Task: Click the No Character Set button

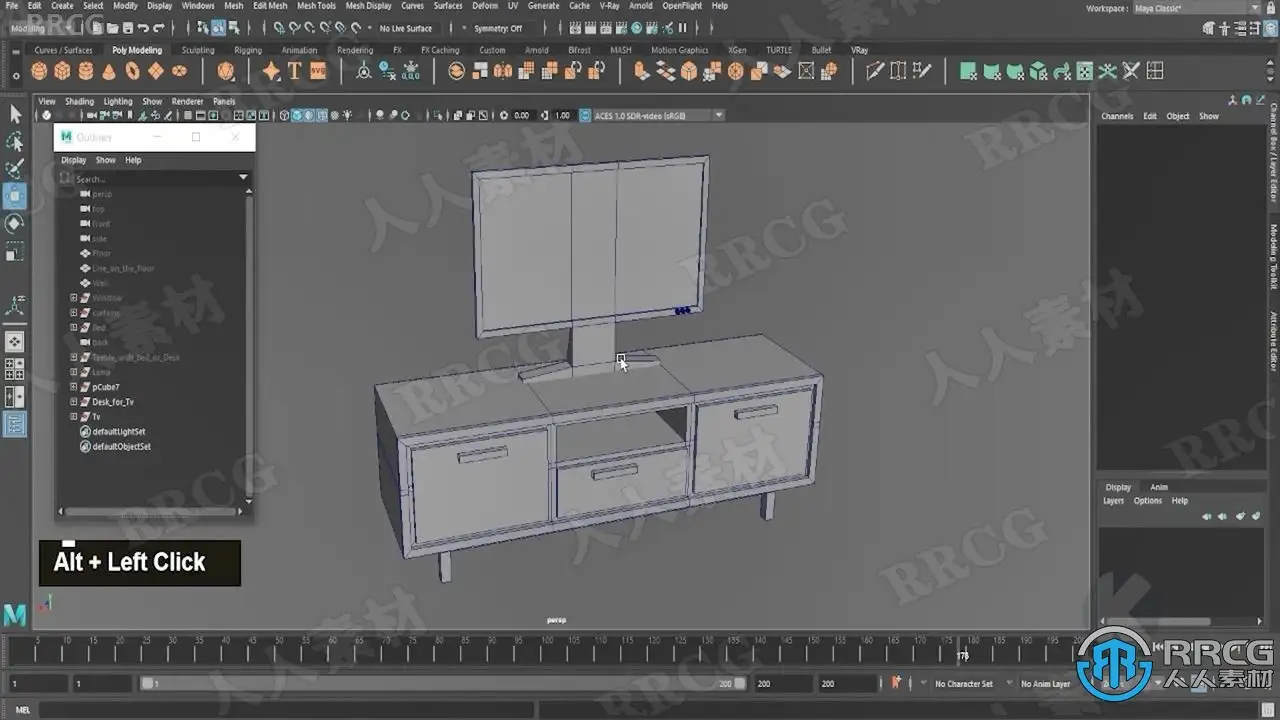Action: tap(964, 684)
